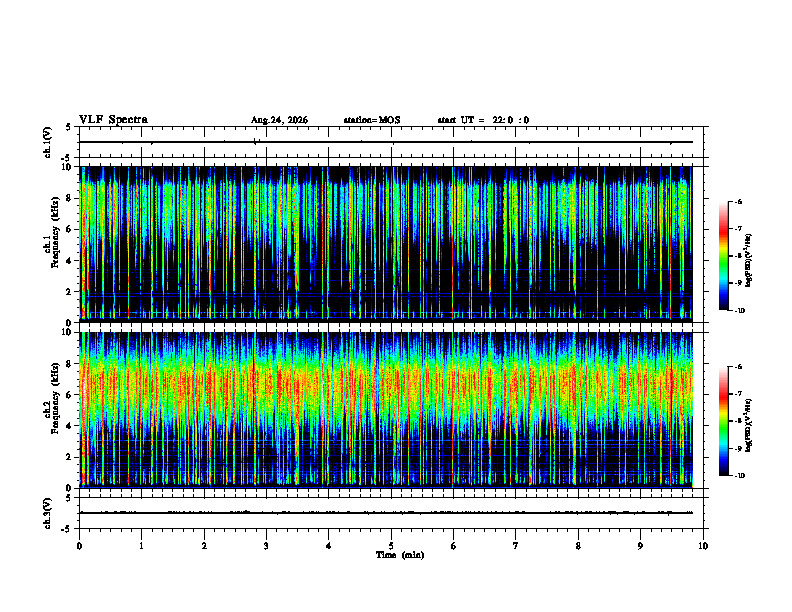Click the "-5" tick on ch.3(V) axis
Screen dimensions: 792x612
(67, 528)
